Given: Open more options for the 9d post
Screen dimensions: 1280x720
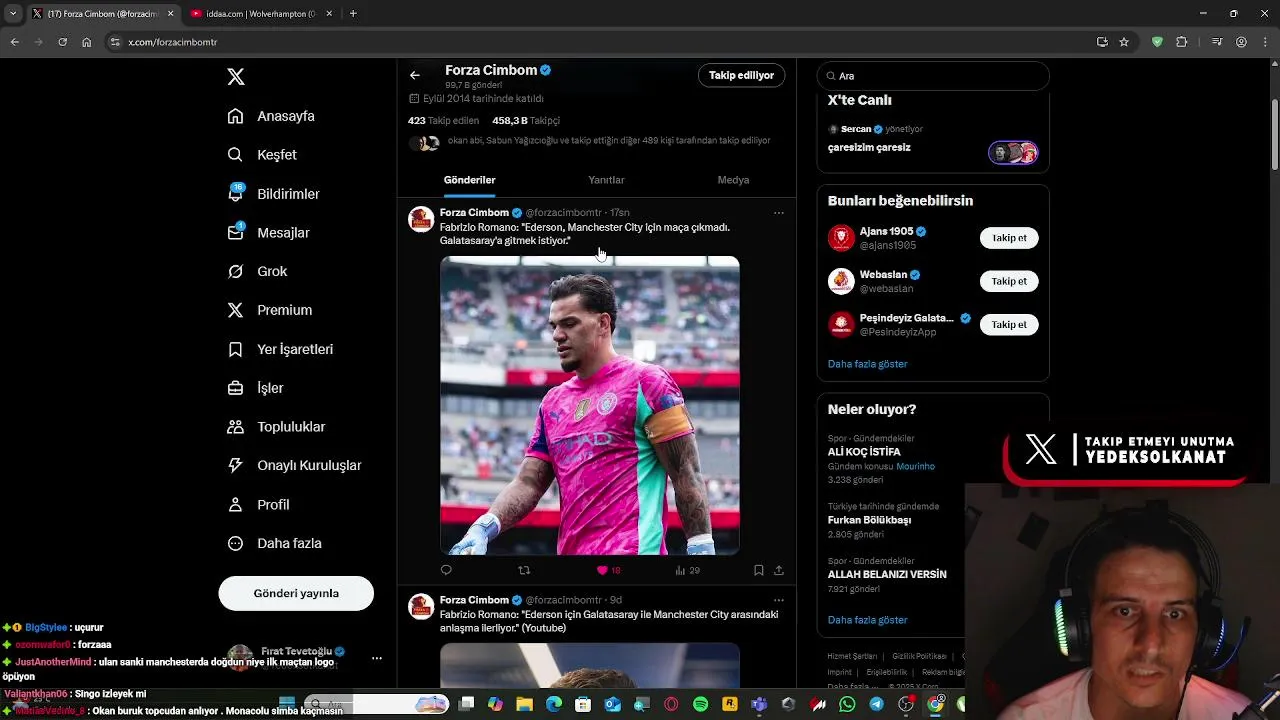Looking at the screenshot, I should coord(779,601).
